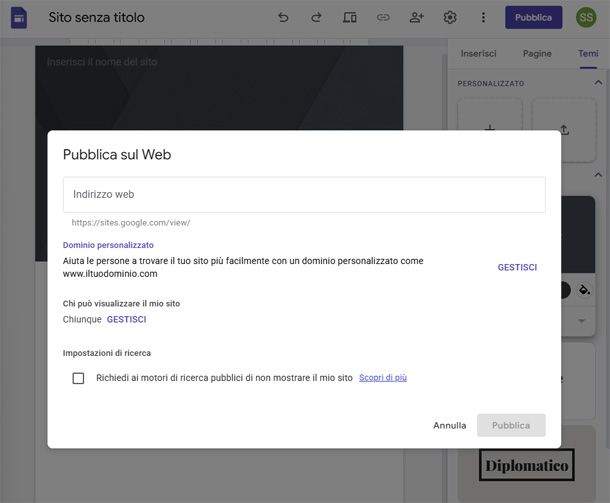The image size is (610, 503).
Task: Click the https://sites.google.com/view/ text
Action: coord(131,223)
